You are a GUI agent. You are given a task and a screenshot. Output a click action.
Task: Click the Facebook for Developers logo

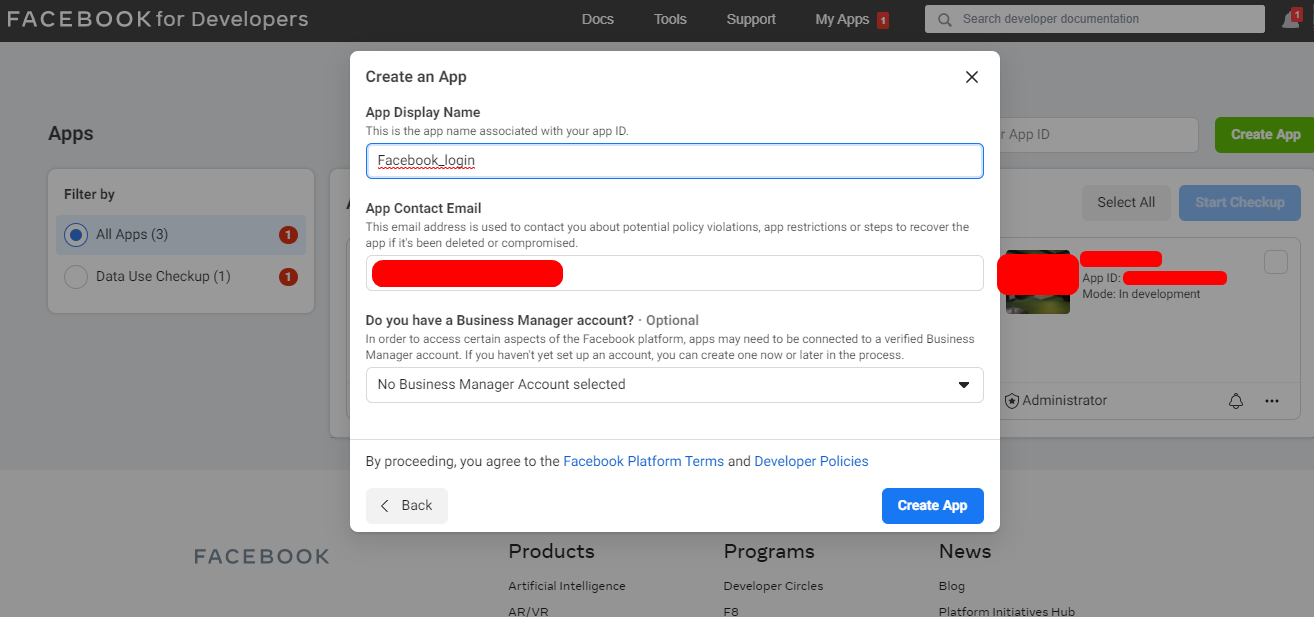pos(155,18)
